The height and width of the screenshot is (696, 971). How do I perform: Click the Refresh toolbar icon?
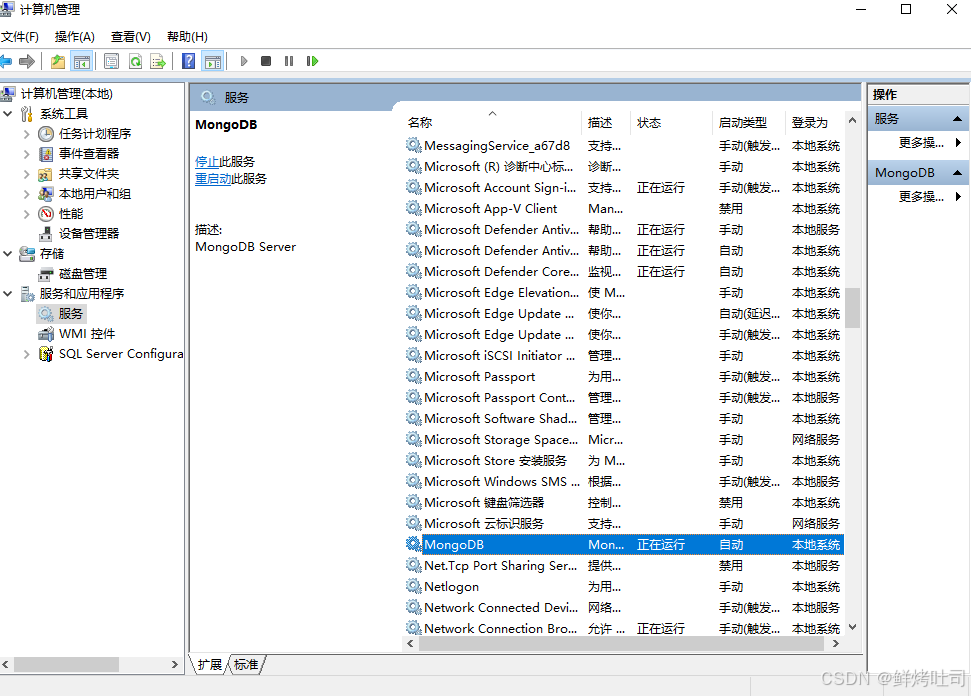pyautogui.click(x=135, y=61)
